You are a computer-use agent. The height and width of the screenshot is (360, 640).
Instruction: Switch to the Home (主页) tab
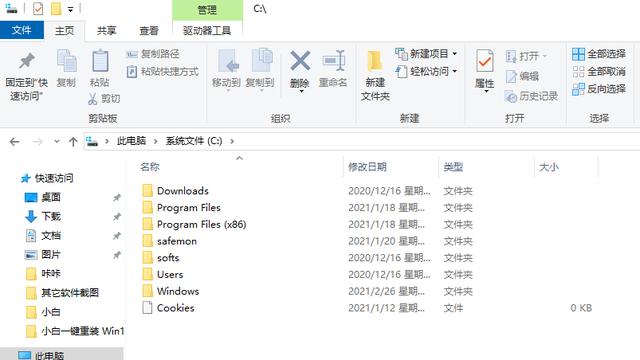[64, 31]
